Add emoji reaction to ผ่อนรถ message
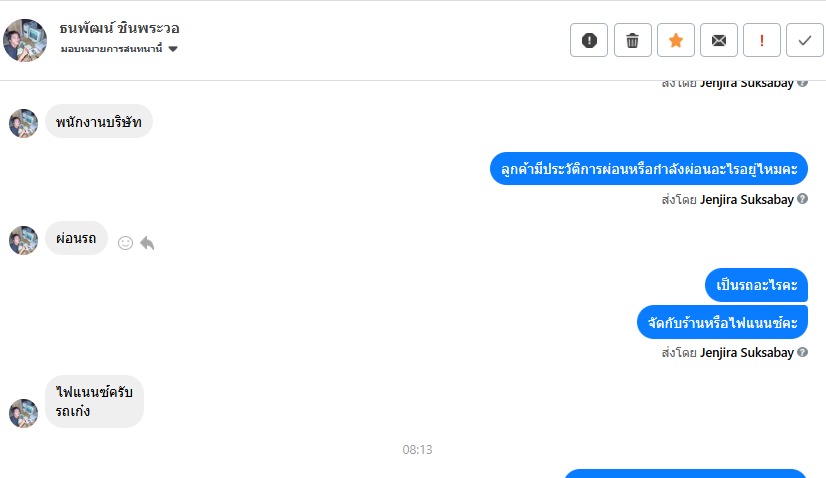The image size is (826, 478). point(125,243)
